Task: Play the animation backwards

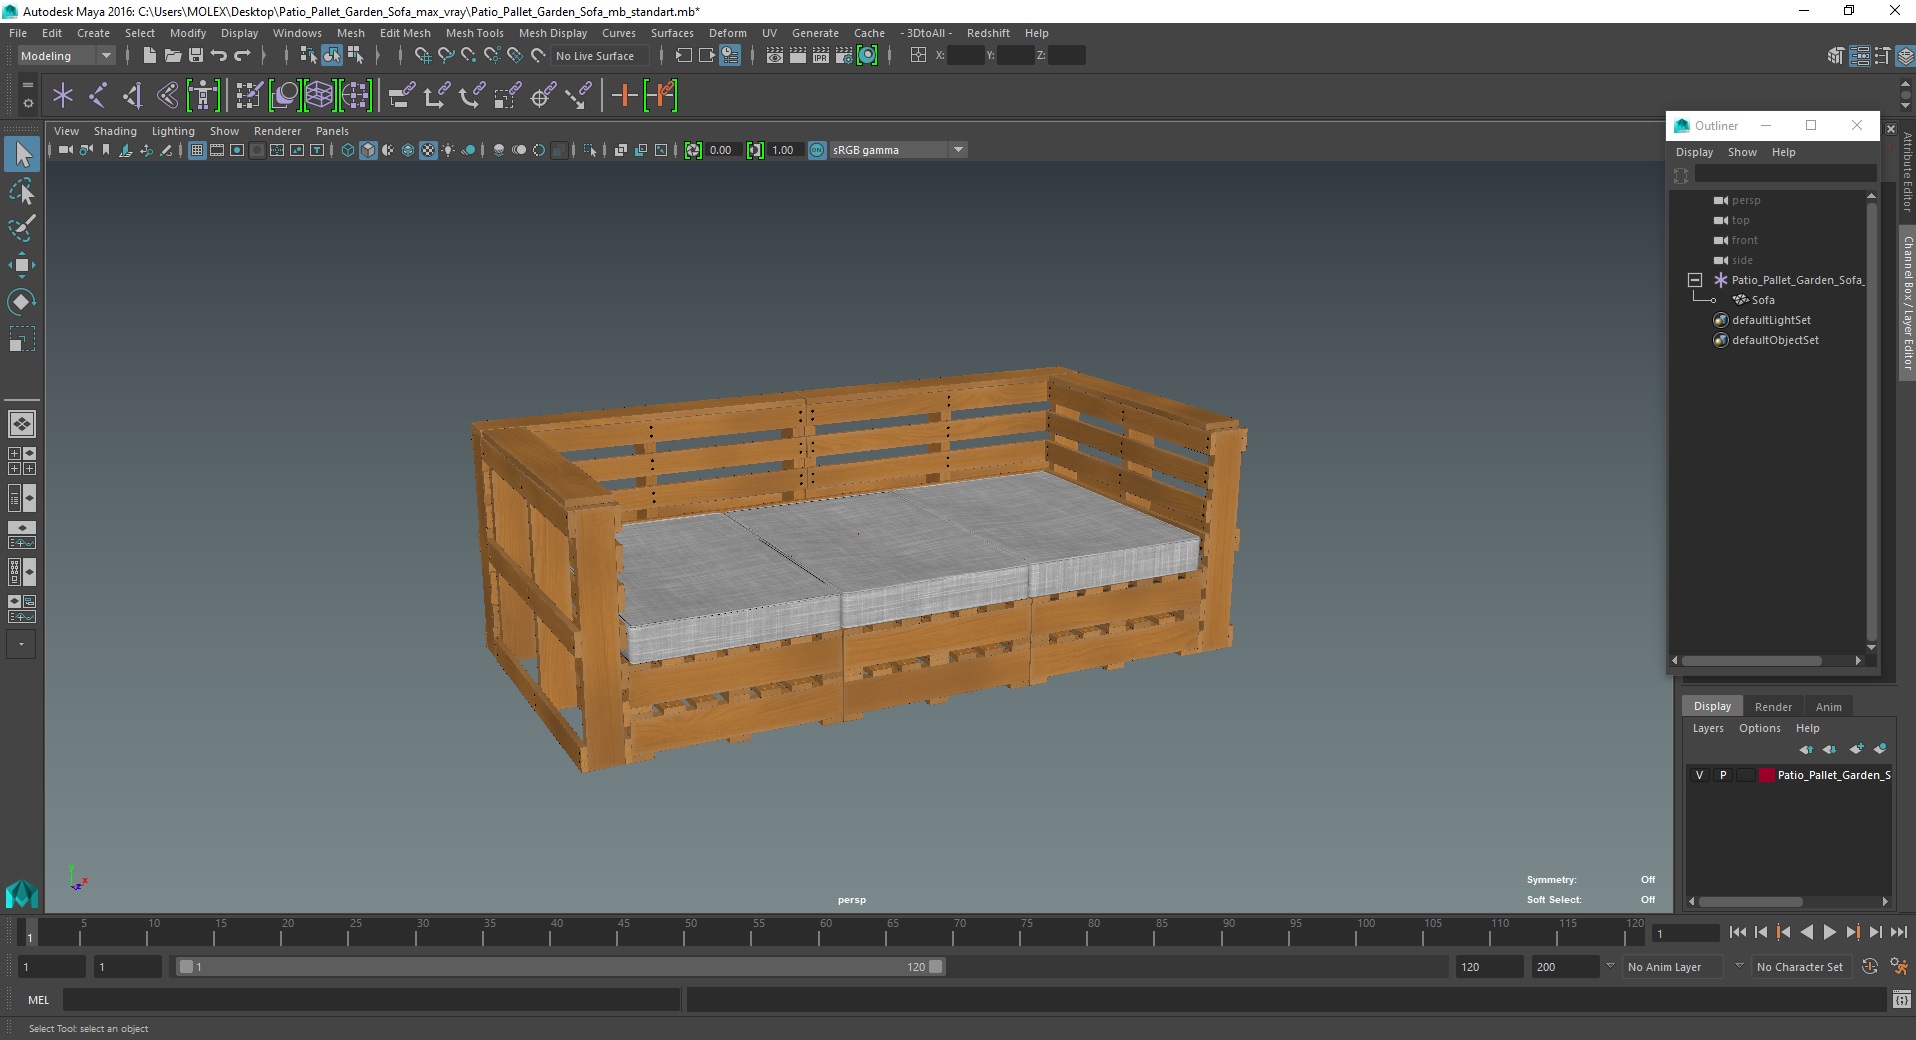Action: click(1806, 932)
